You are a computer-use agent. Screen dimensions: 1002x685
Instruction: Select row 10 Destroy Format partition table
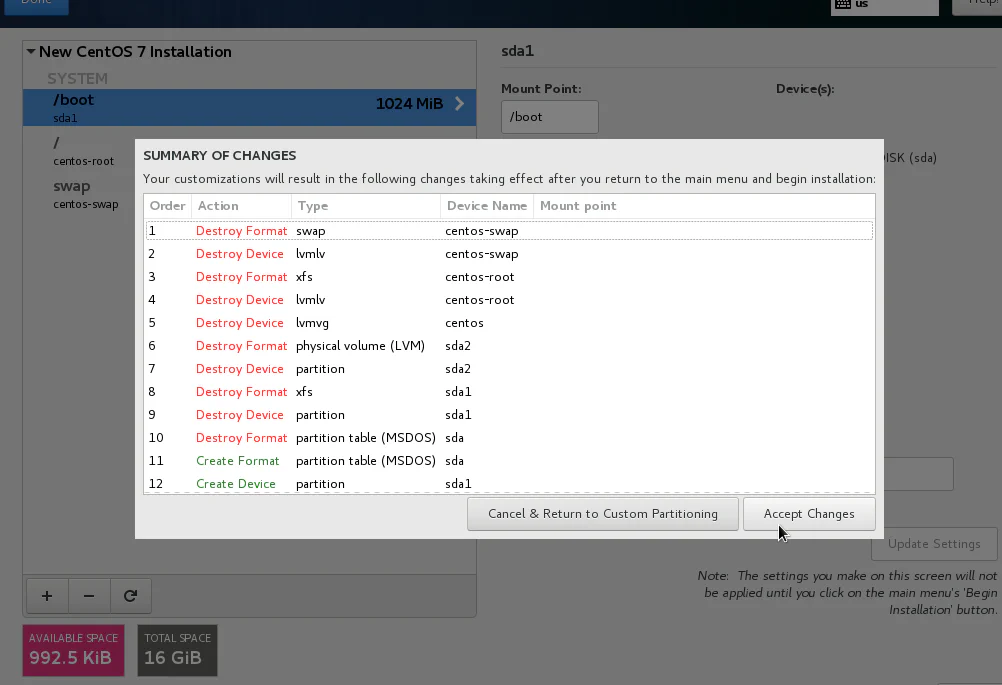(509, 438)
